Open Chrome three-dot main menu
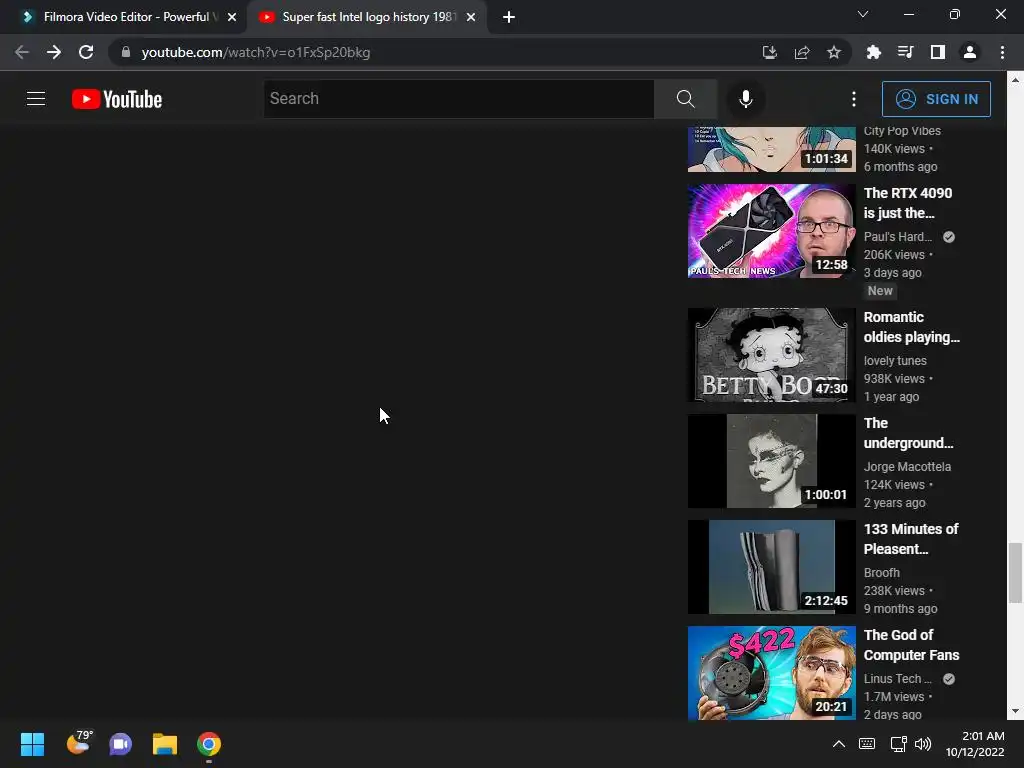Screen dimensions: 1024x768 pyautogui.click(x=1002, y=52)
